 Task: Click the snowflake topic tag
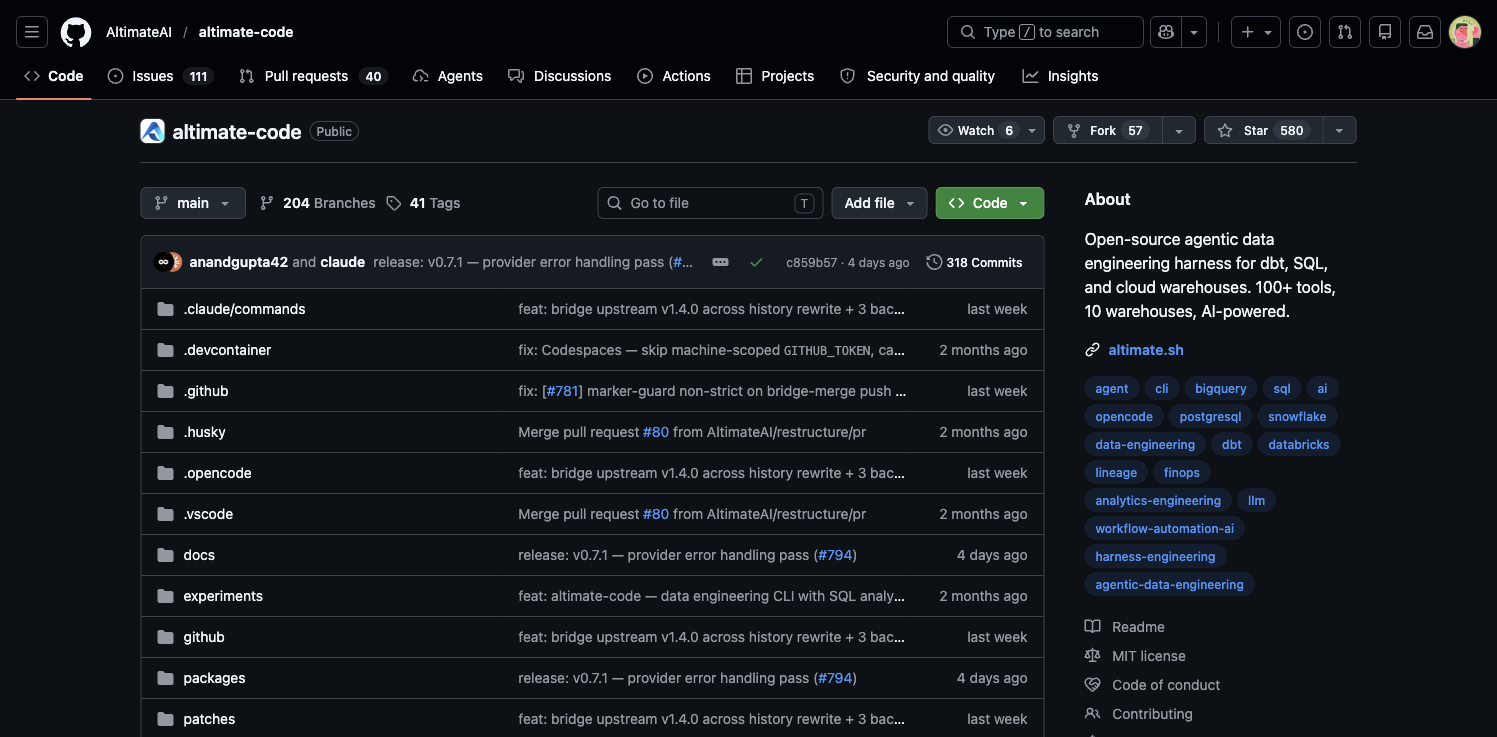coord(1297,416)
